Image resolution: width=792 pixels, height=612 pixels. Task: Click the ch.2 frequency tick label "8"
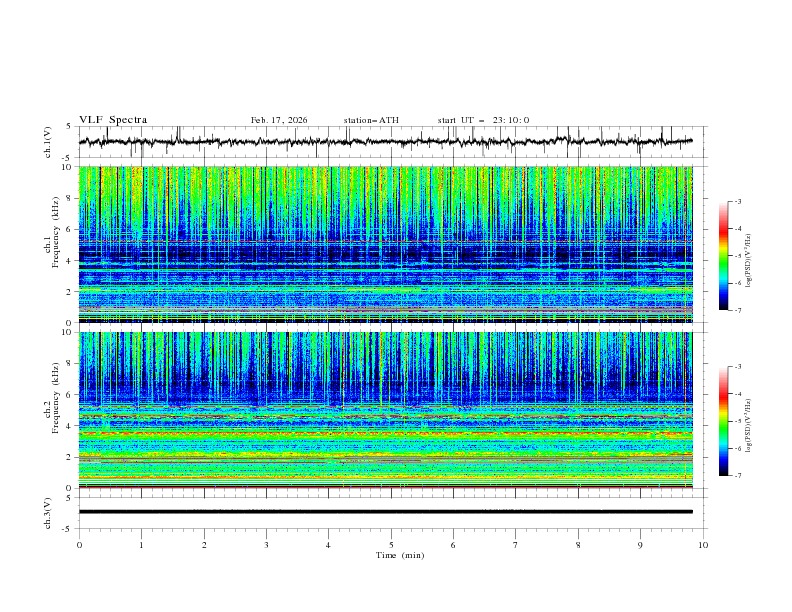click(71, 364)
